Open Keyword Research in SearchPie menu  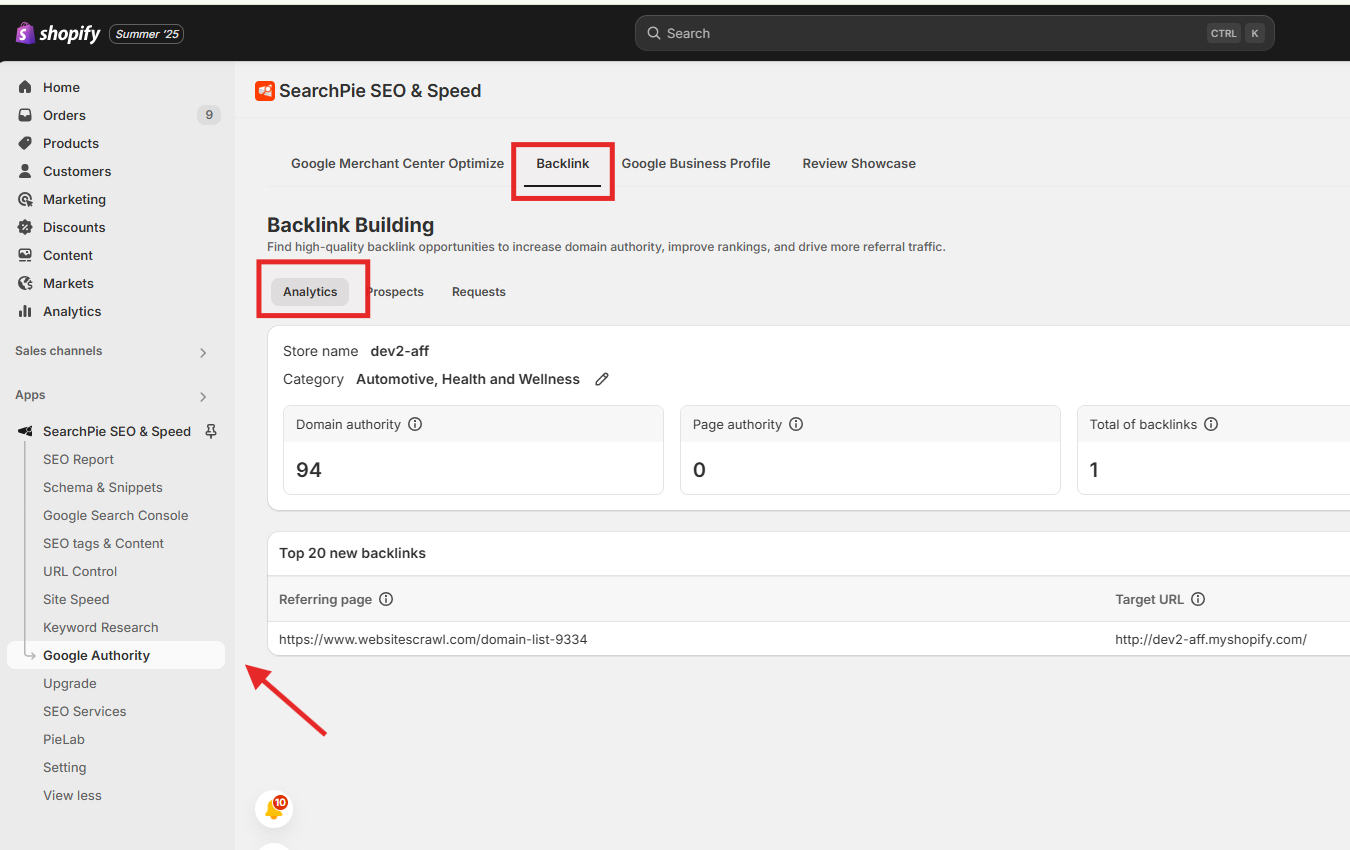[x=100, y=627]
